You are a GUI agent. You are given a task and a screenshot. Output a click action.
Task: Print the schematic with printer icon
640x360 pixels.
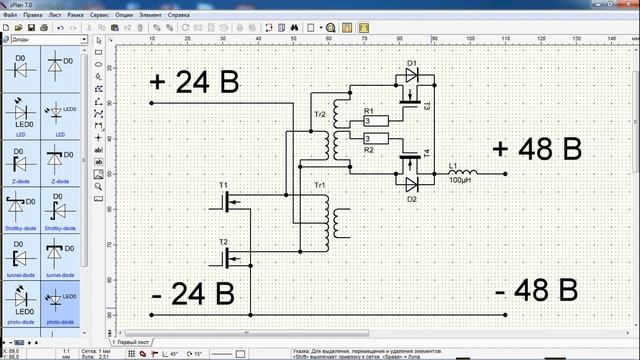44,28
